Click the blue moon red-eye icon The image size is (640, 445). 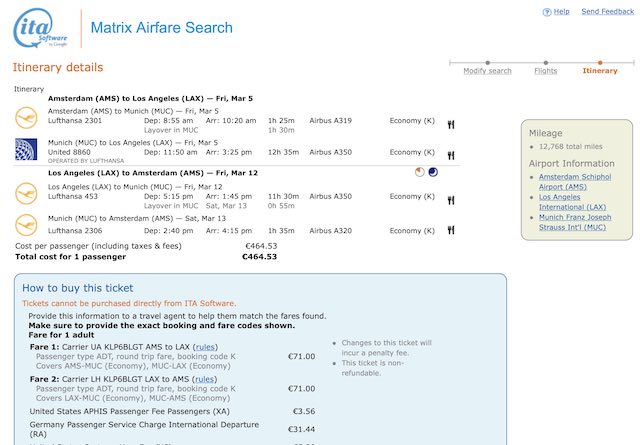point(433,172)
